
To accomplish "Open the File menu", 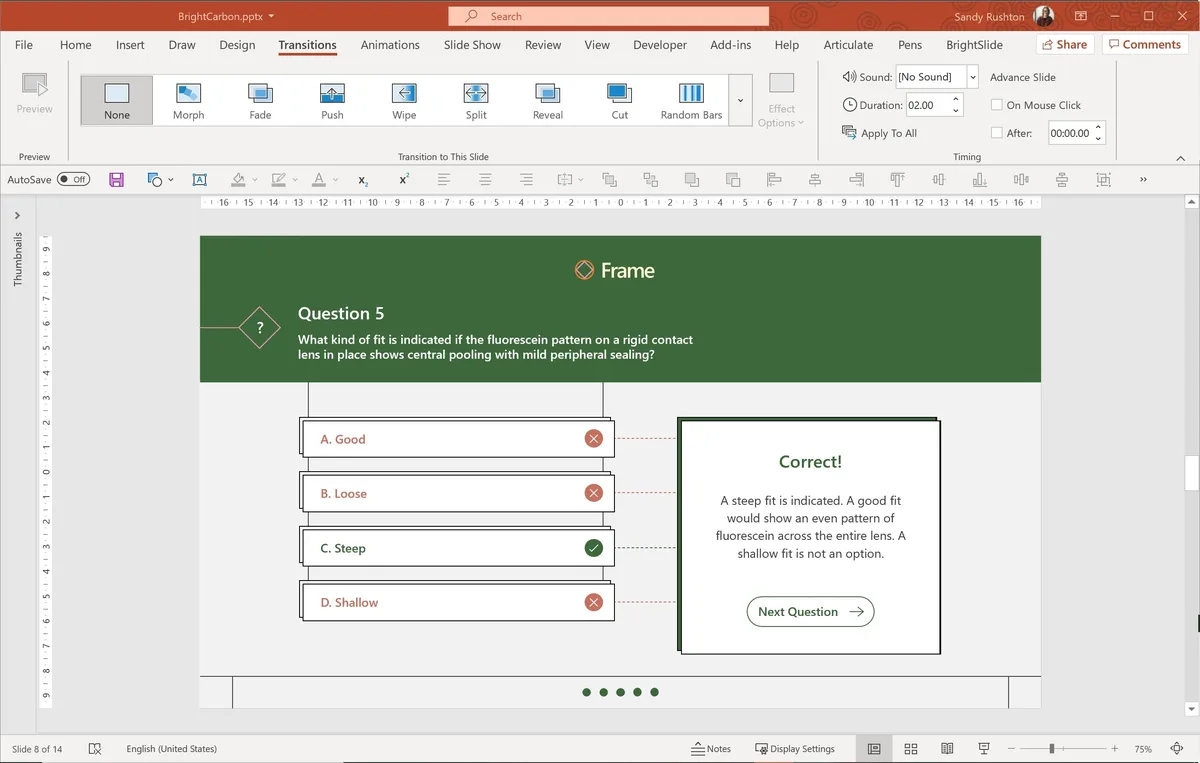I will pos(23,45).
